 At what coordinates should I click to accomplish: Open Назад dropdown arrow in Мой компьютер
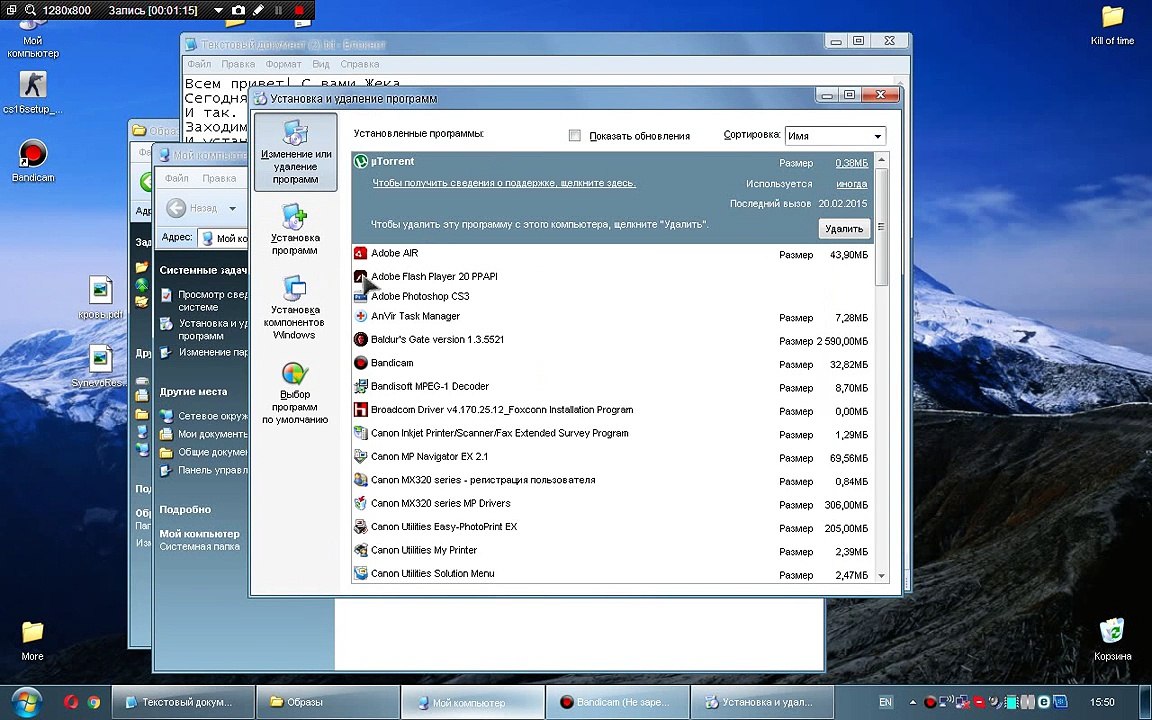point(232,209)
